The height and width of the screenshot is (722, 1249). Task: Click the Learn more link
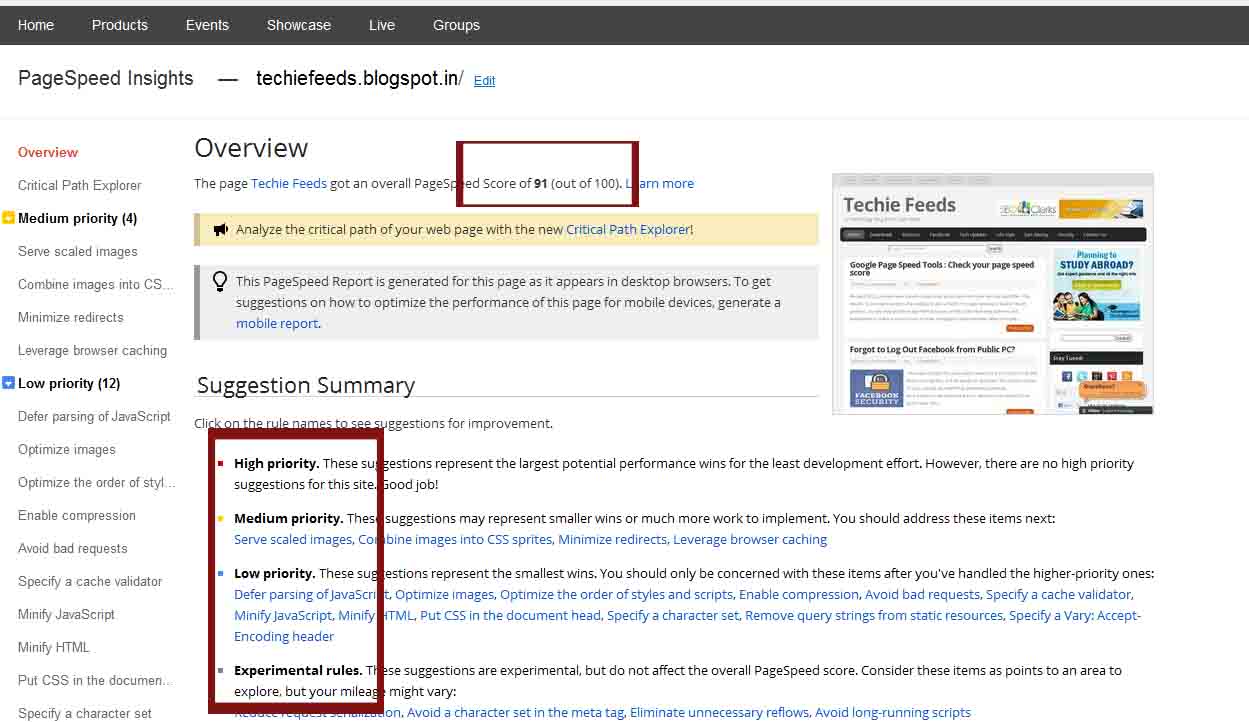click(x=660, y=183)
